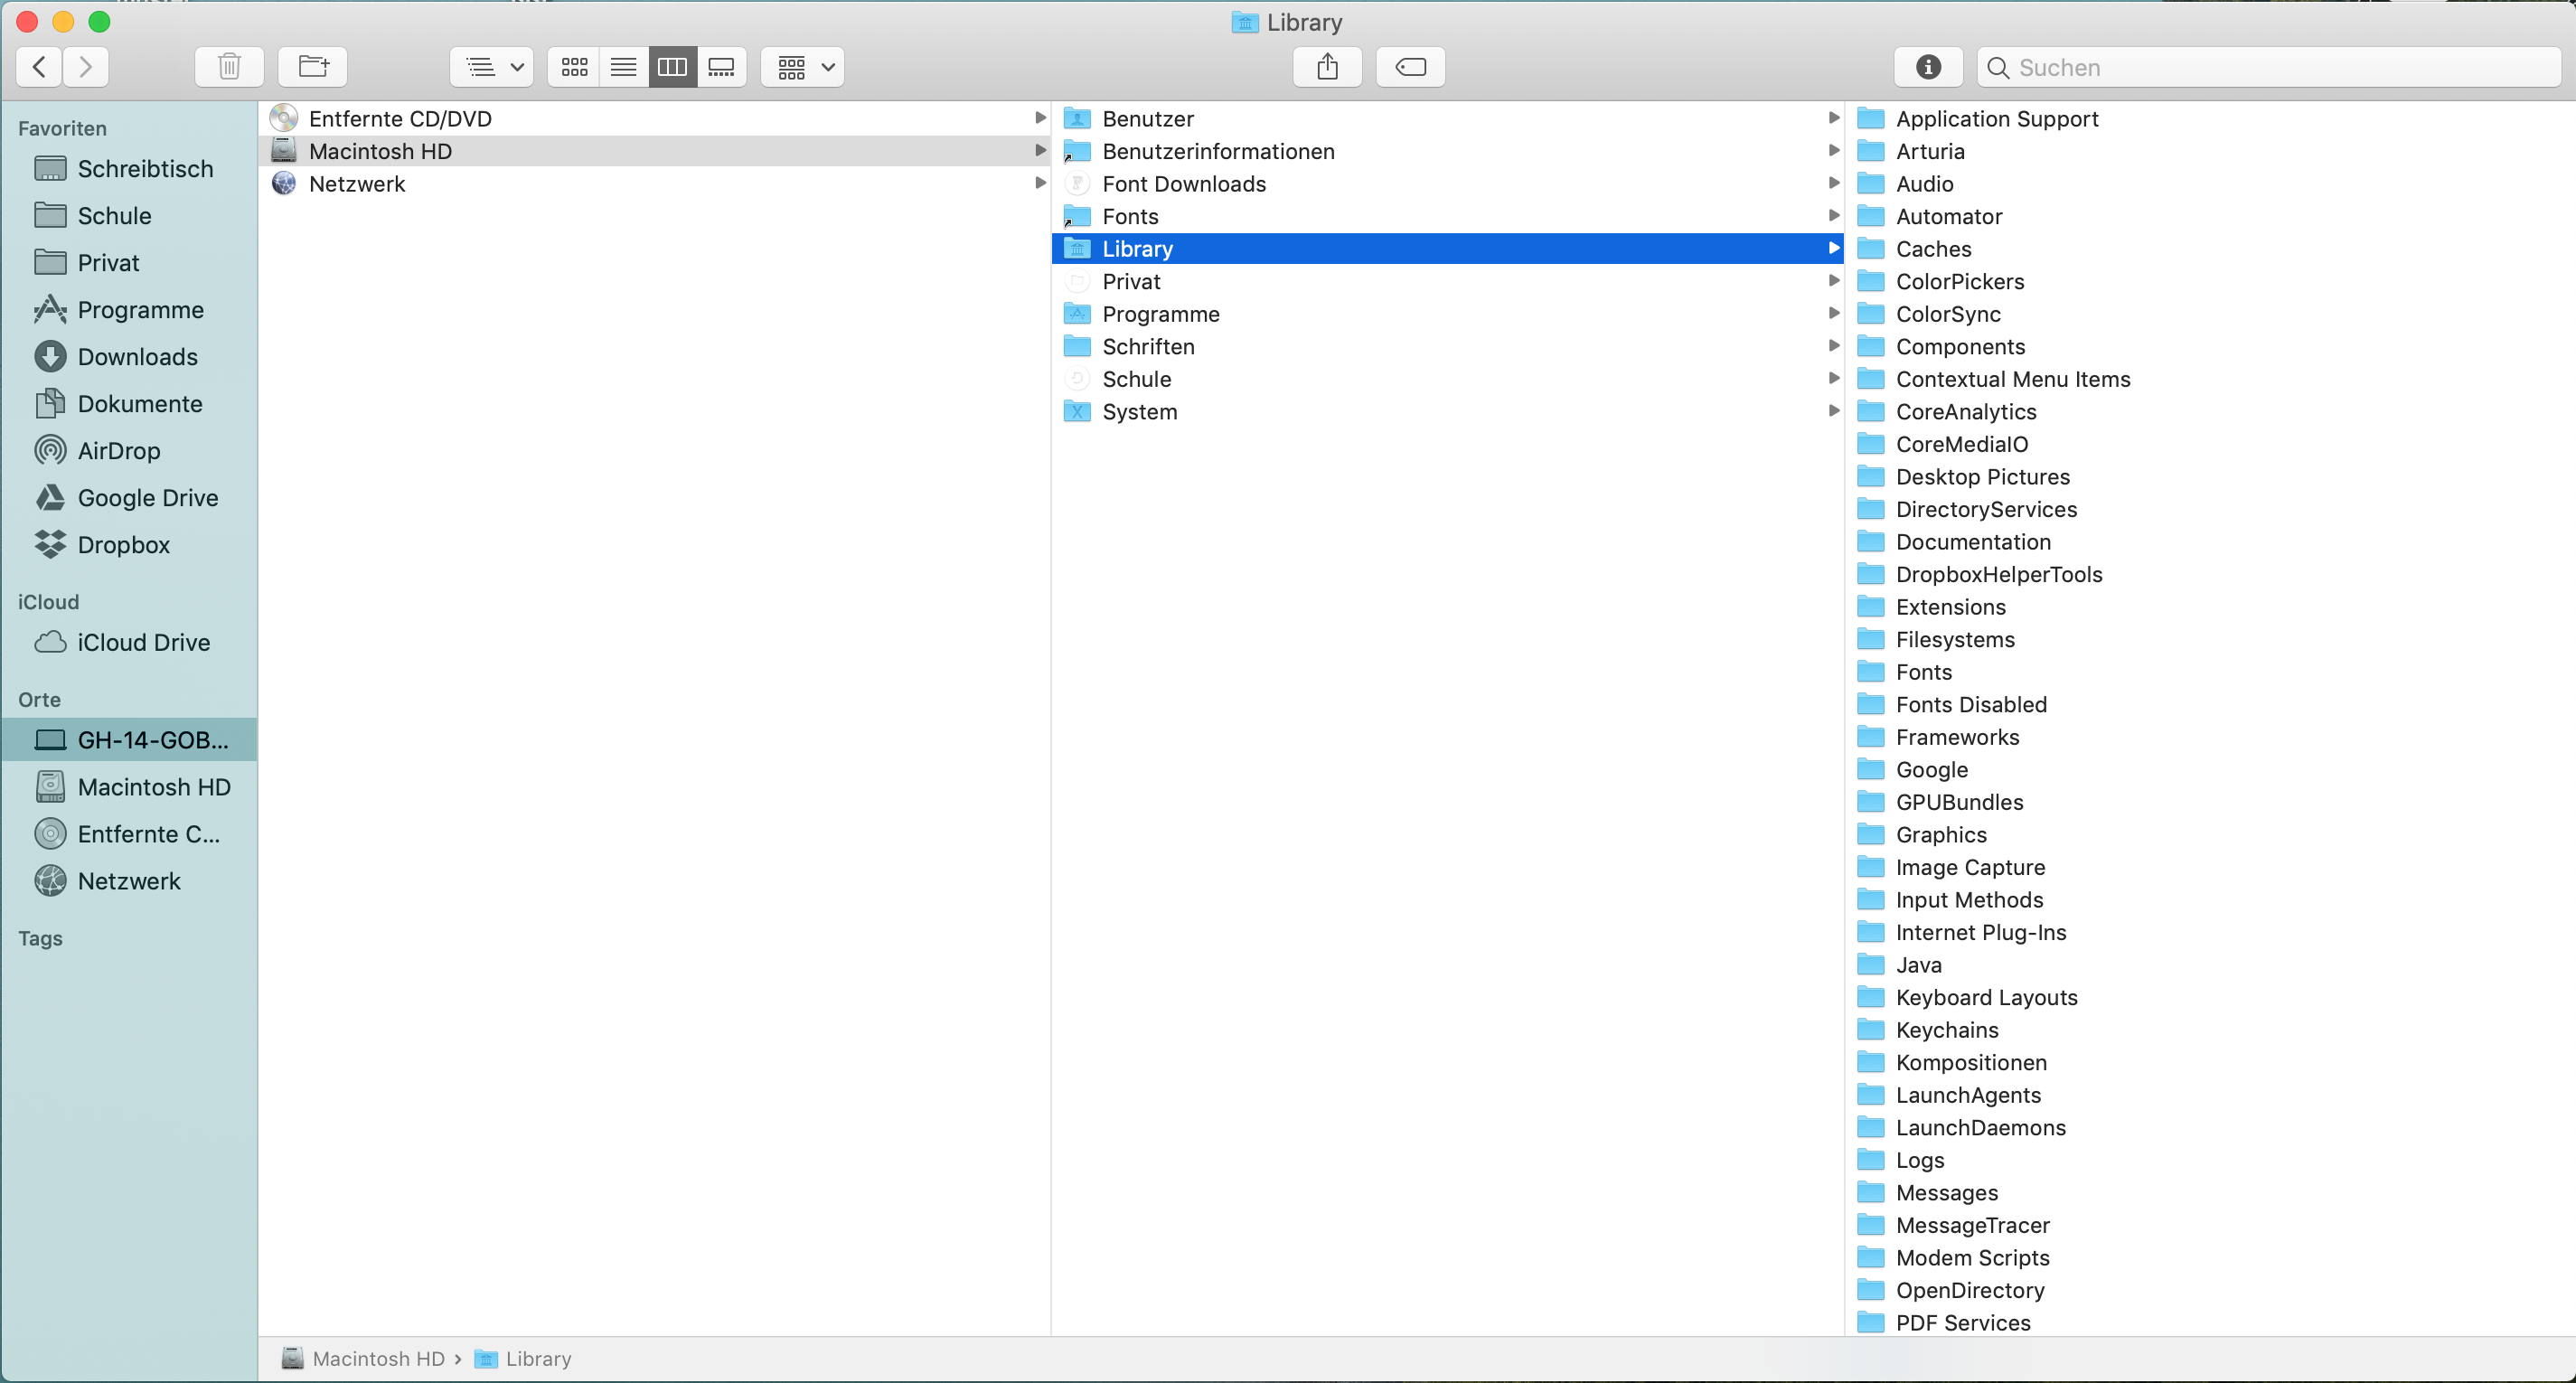This screenshot has height=1383, width=2576.
Task: Open the Get Info toolbar button
Action: tap(1928, 67)
